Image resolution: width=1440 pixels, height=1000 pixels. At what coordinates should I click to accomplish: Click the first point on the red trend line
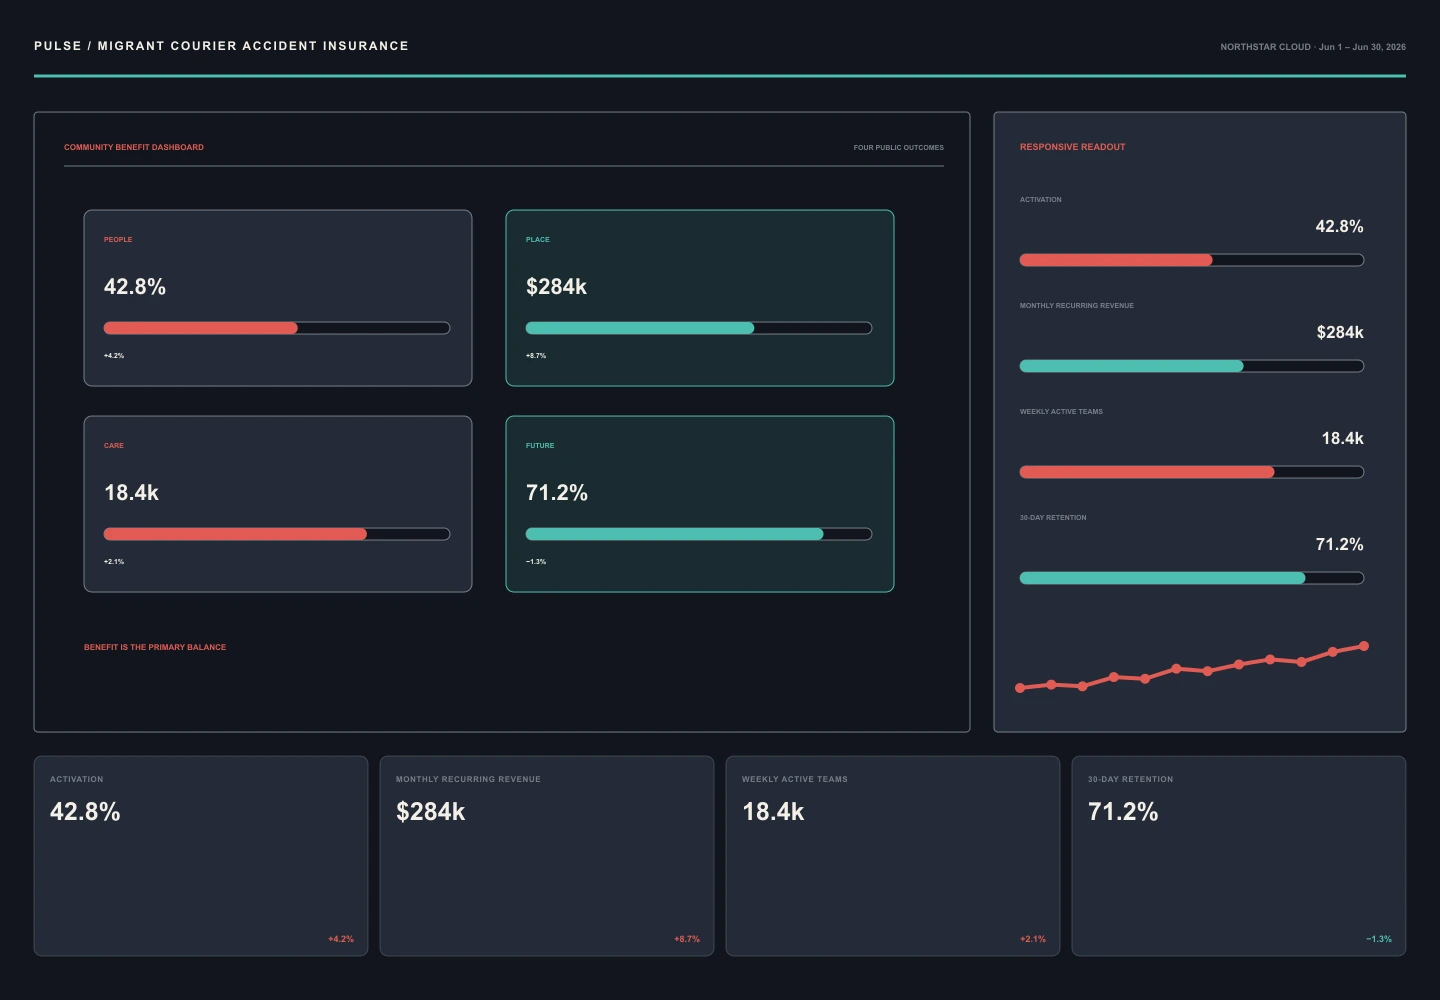click(1020, 688)
